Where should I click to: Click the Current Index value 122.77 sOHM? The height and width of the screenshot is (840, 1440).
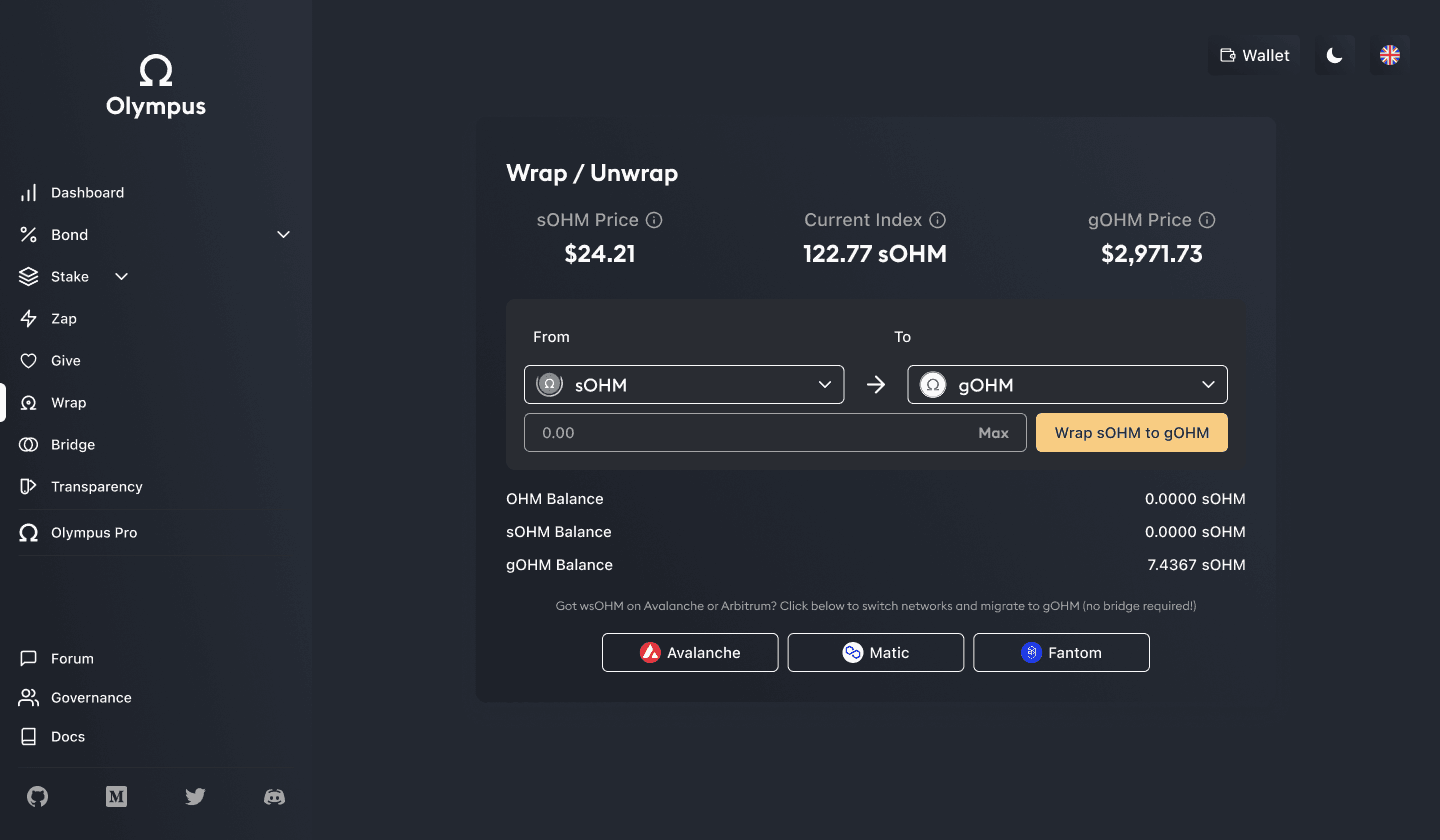tap(875, 254)
